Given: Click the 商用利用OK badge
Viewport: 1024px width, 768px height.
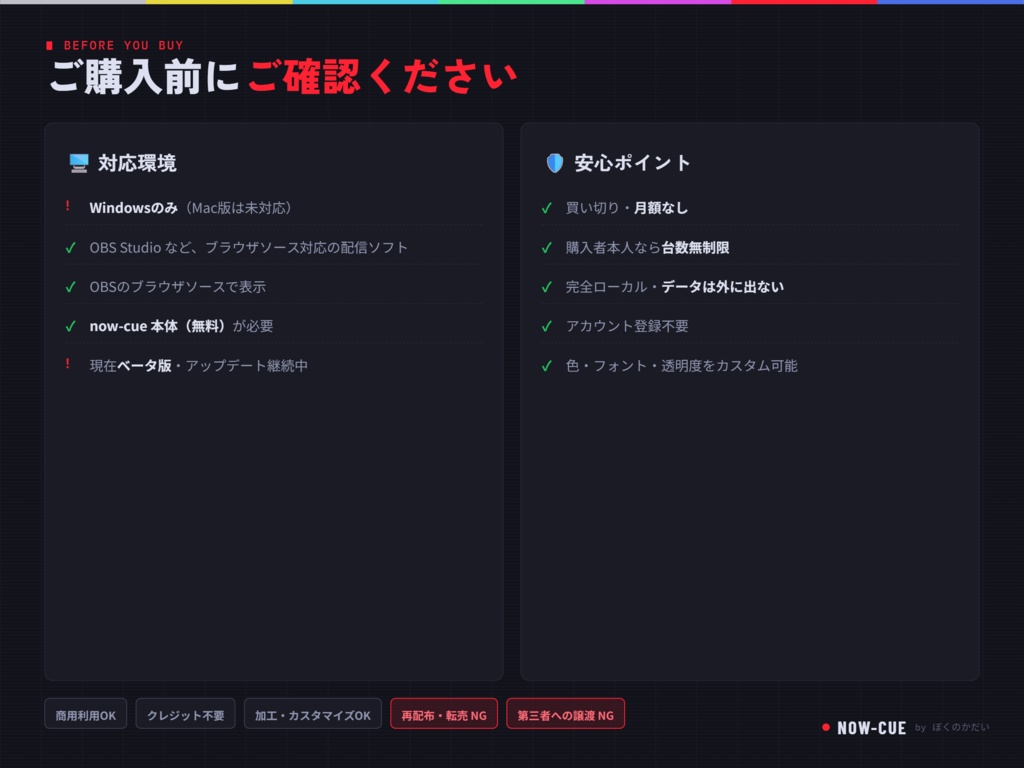Looking at the screenshot, I should coord(86,715).
